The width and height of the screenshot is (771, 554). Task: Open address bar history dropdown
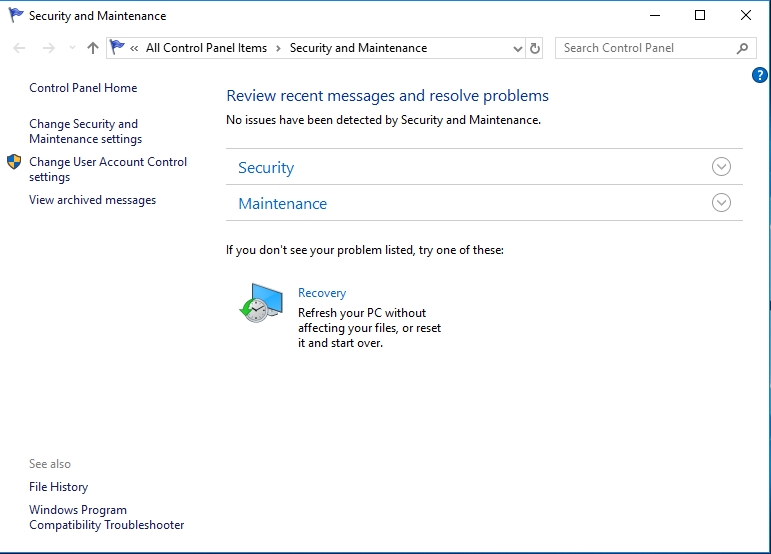517,48
